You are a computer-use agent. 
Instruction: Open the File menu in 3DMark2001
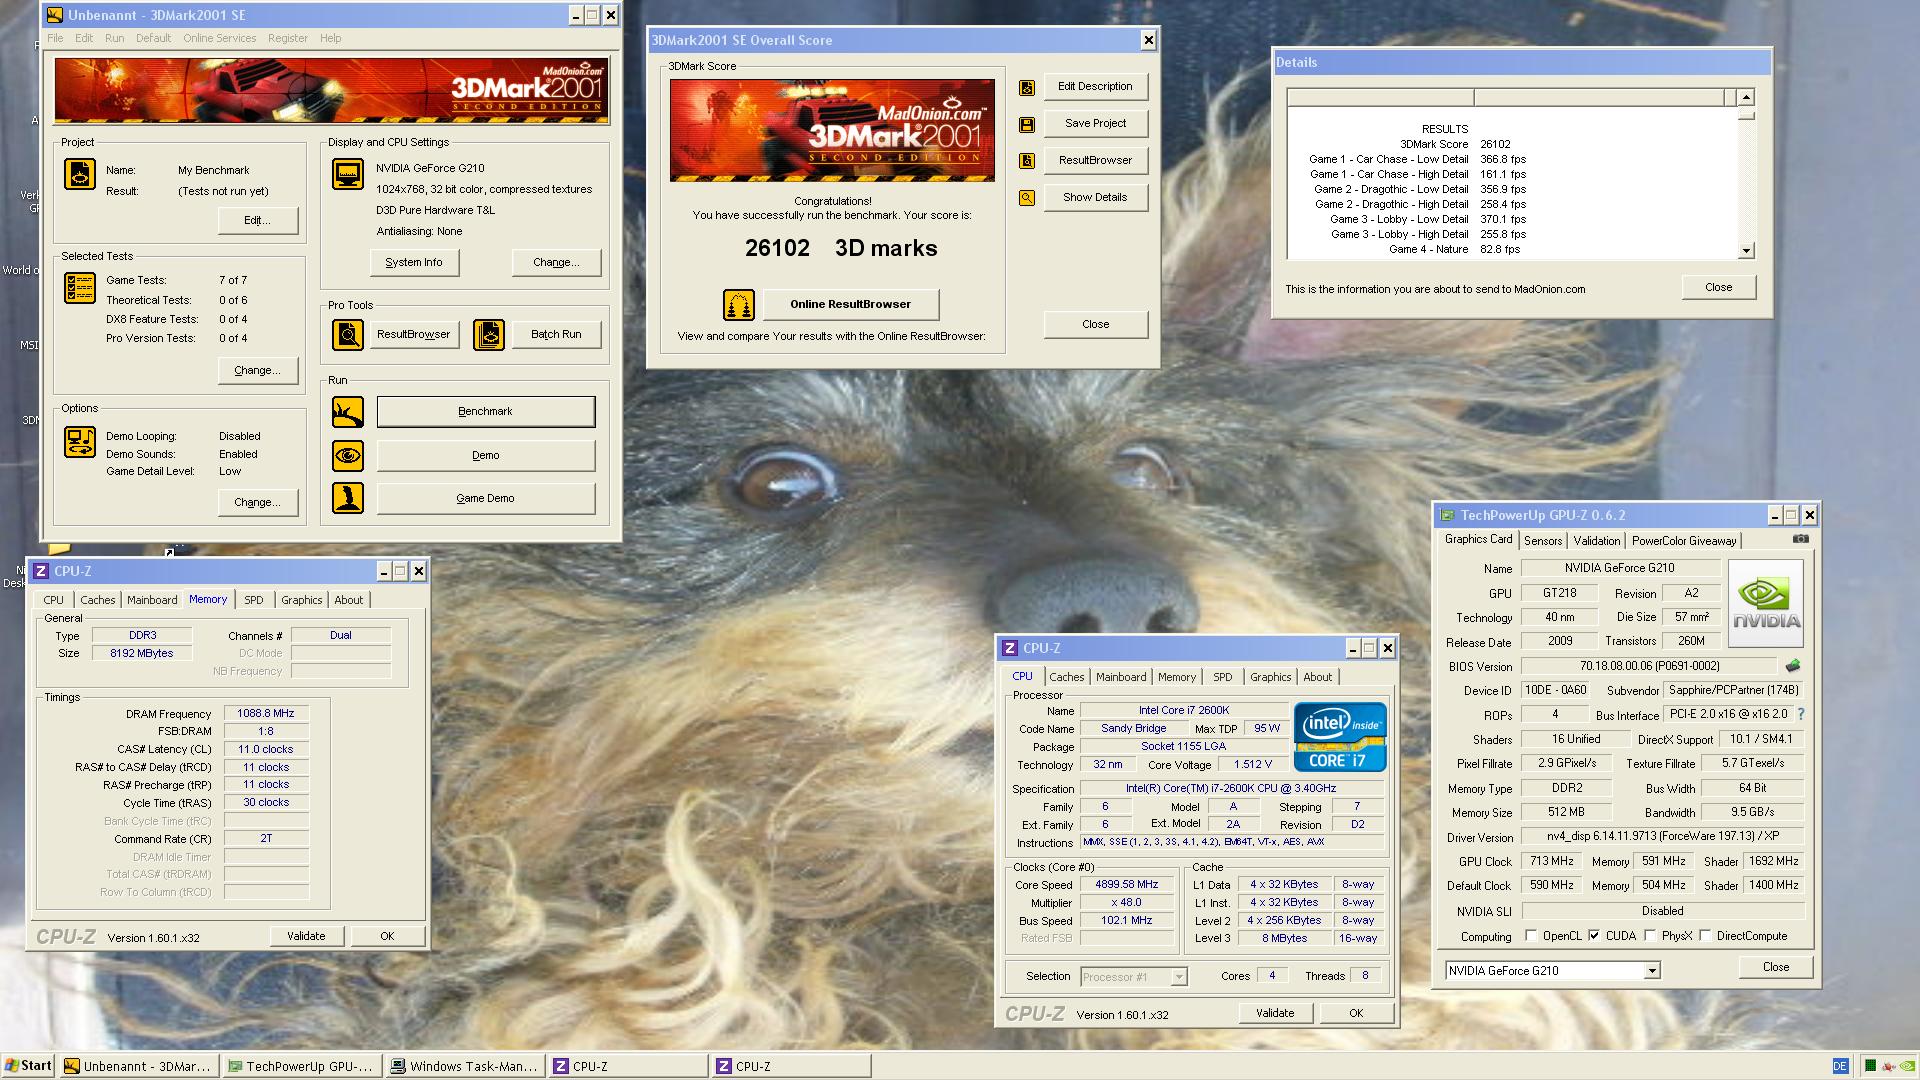point(55,38)
